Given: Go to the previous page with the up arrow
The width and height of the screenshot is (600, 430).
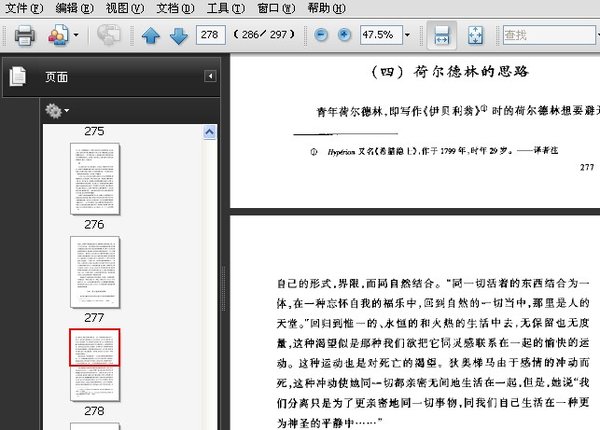Looking at the screenshot, I should (151, 36).
